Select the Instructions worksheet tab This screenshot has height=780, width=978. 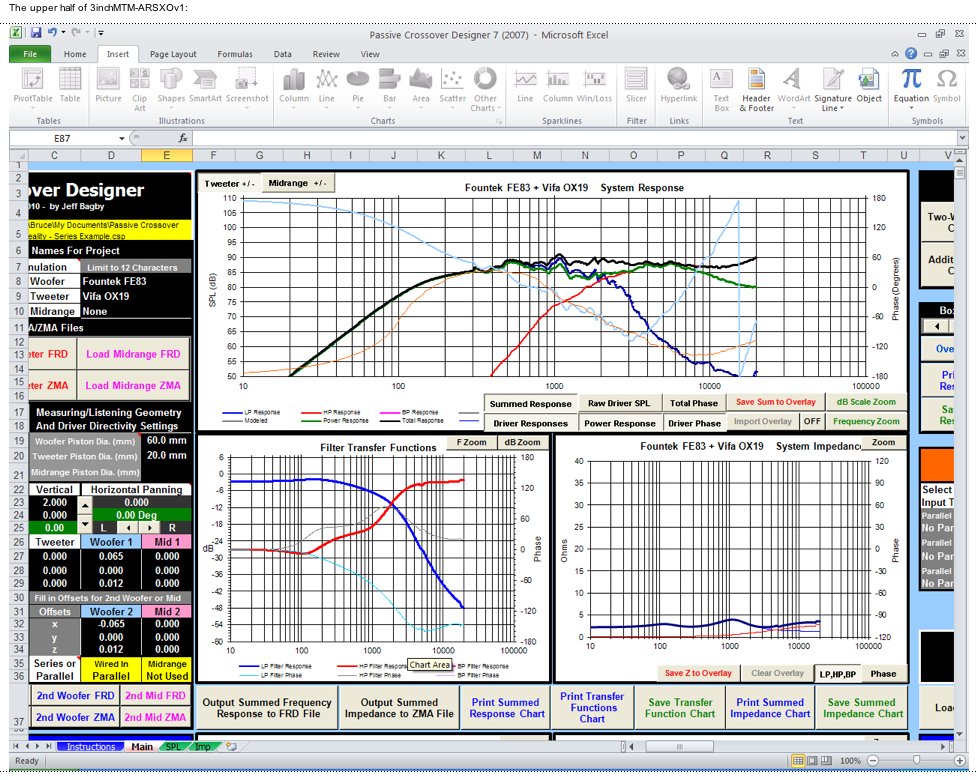pos(90,746)
